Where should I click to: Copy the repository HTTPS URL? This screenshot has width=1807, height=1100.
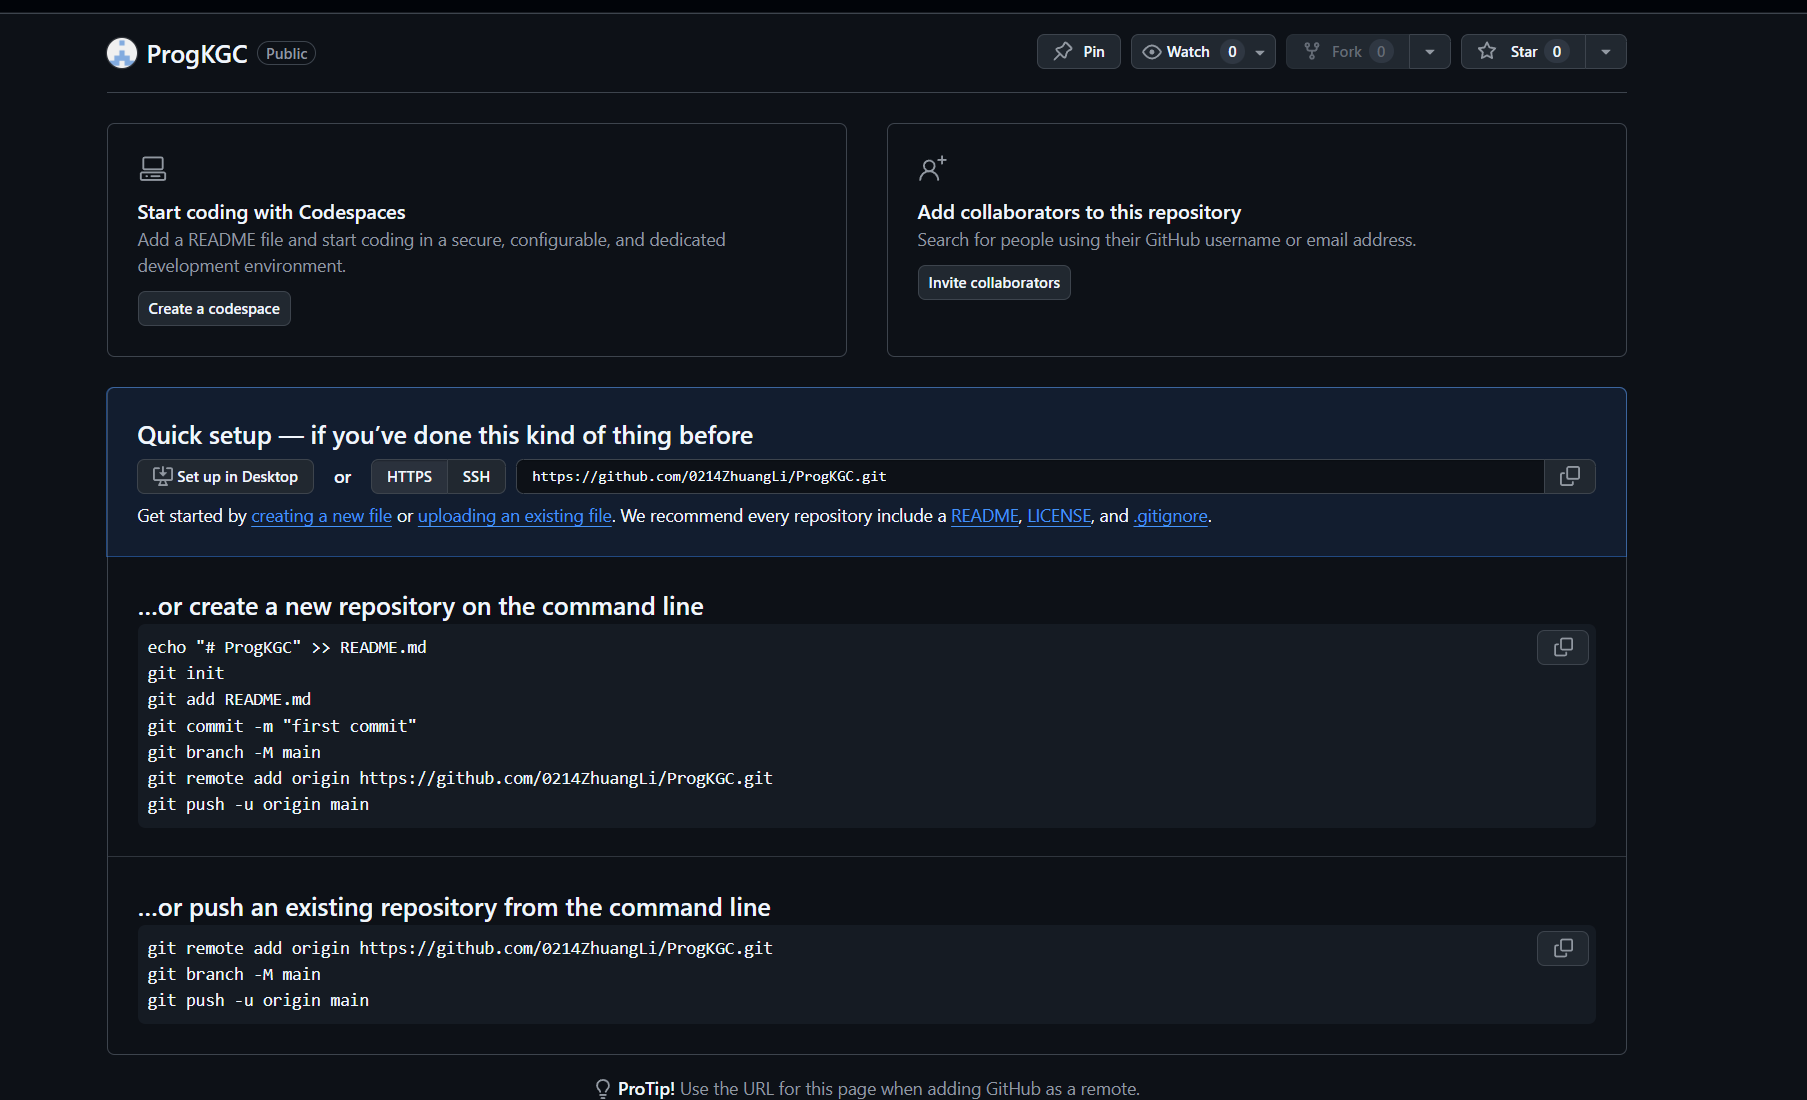(x=1570, y=476)
